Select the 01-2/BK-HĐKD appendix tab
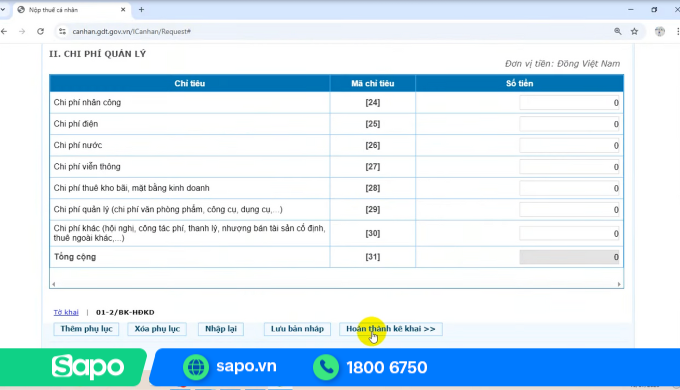The image size is (680, 390). 125,312
